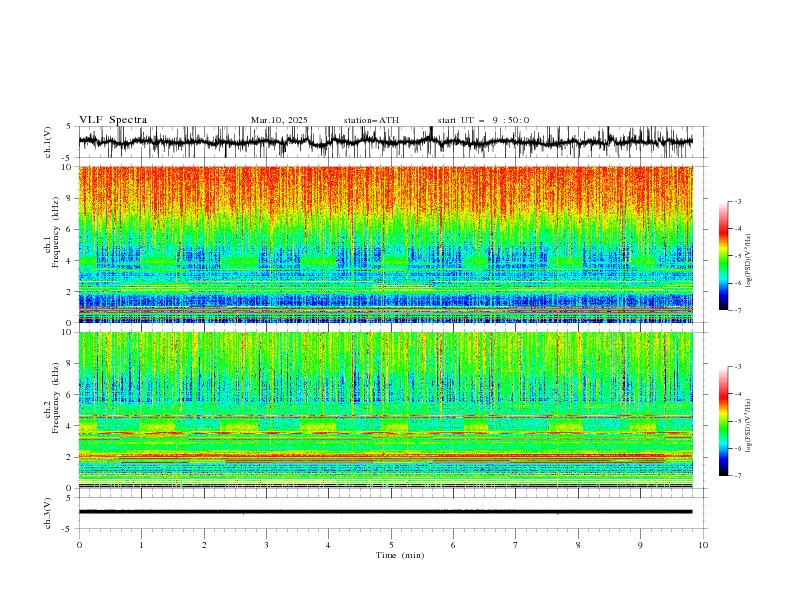Screen dimensions: 792x612
Task: Click the ch.2 frequency axis "6" tick label
Action: [69, 395]
